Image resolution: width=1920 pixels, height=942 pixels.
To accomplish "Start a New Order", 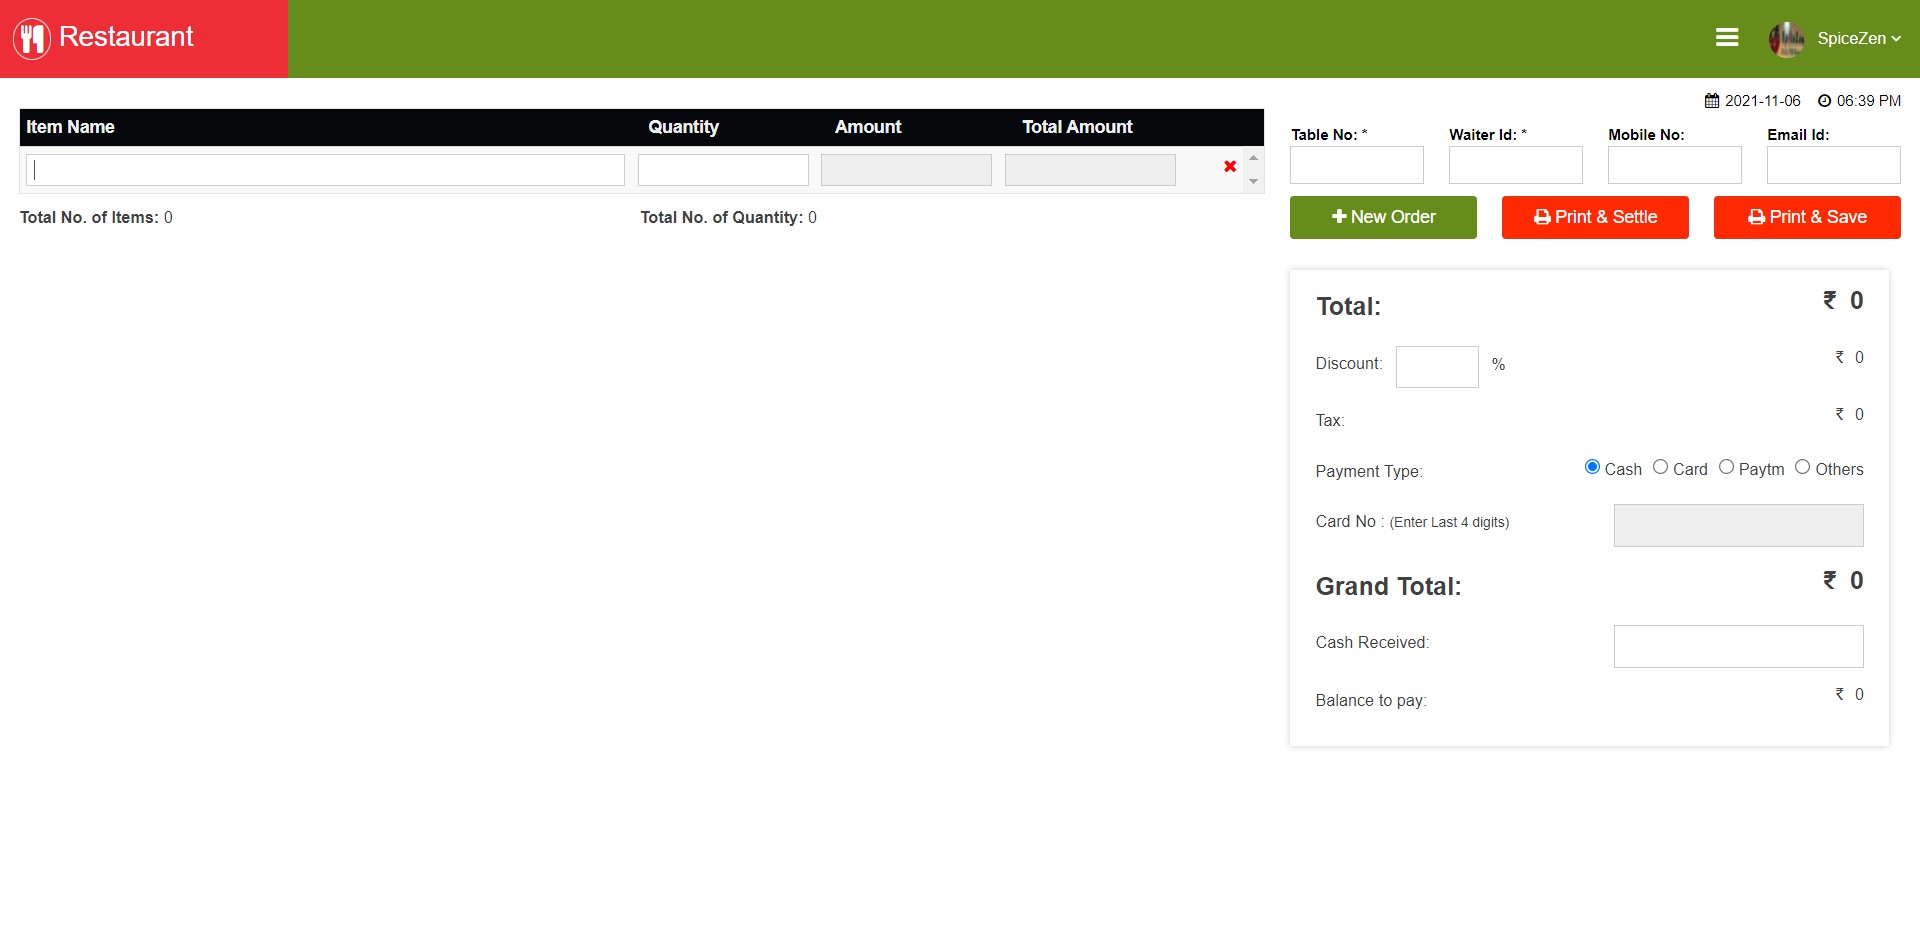I will point(1383,217).
